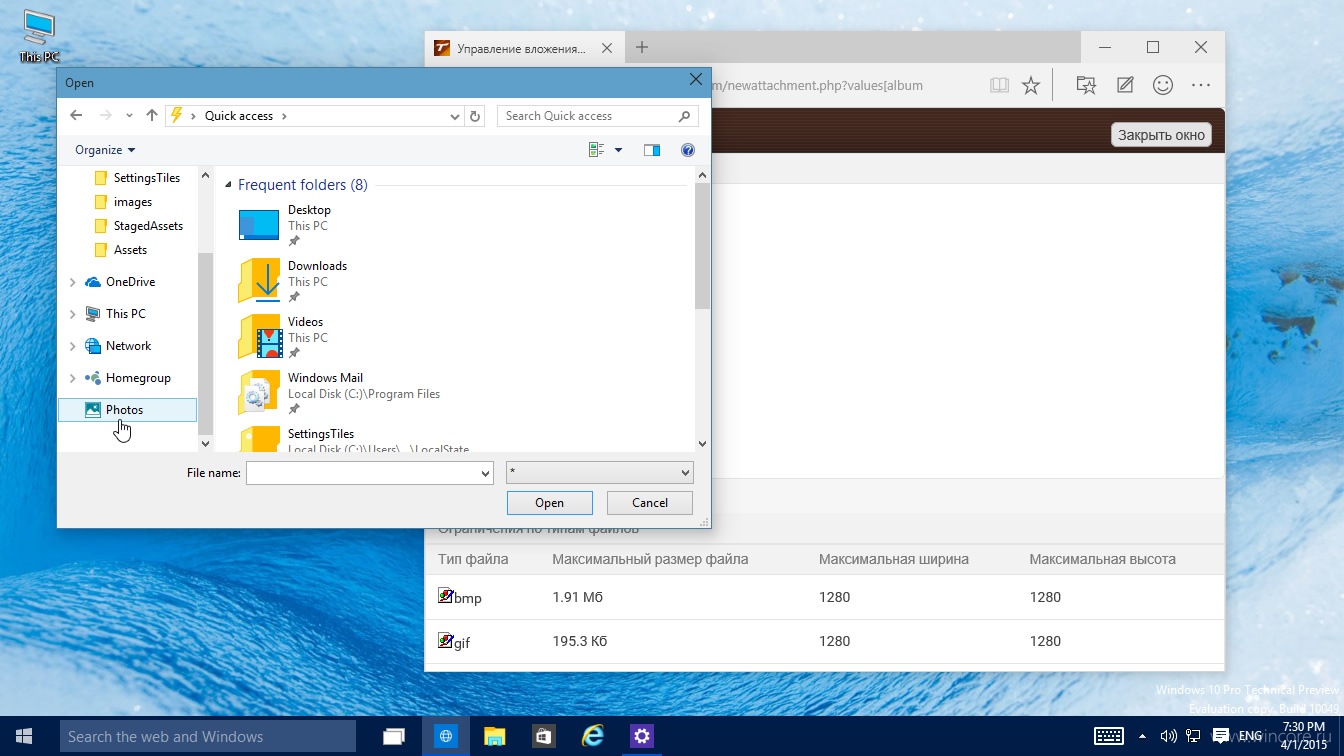Select the Windows Mail folder icon

point(259,393)
